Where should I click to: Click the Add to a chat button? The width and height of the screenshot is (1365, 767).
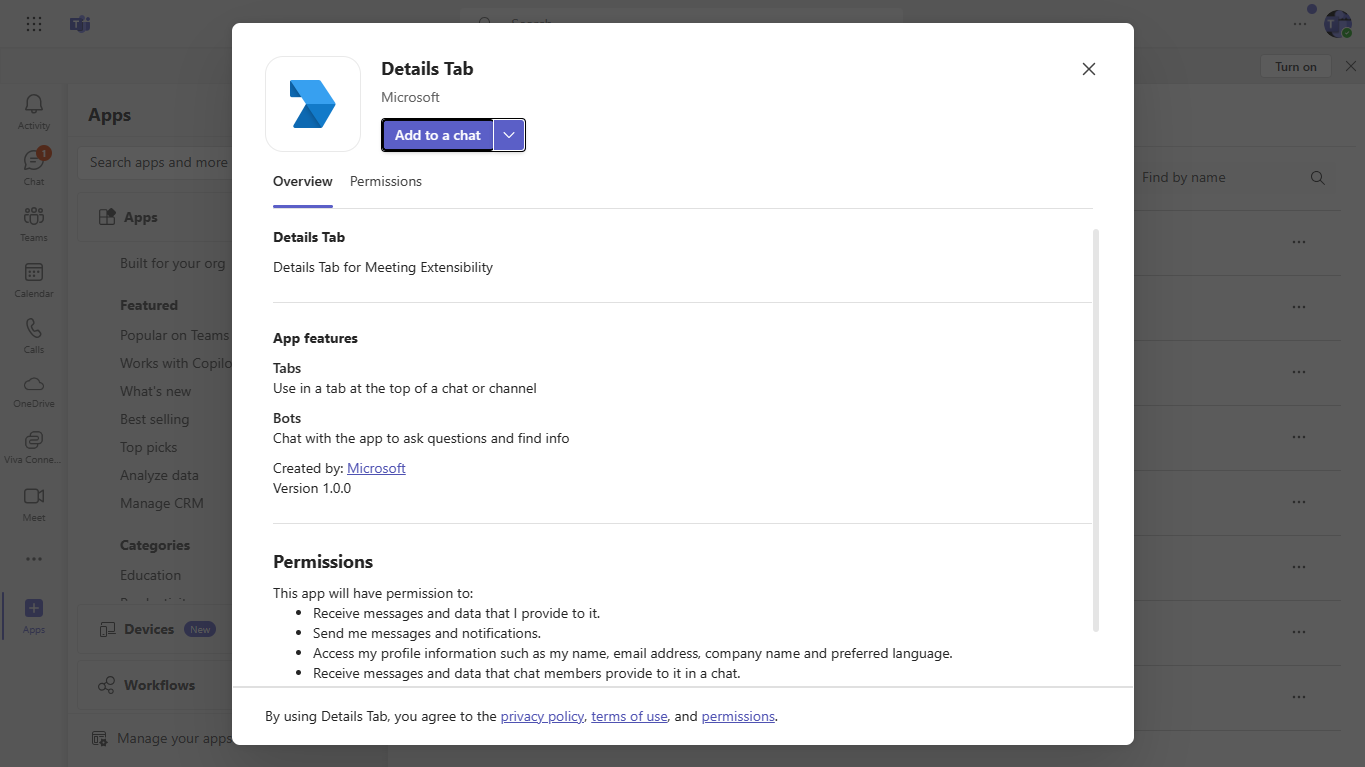438,135
